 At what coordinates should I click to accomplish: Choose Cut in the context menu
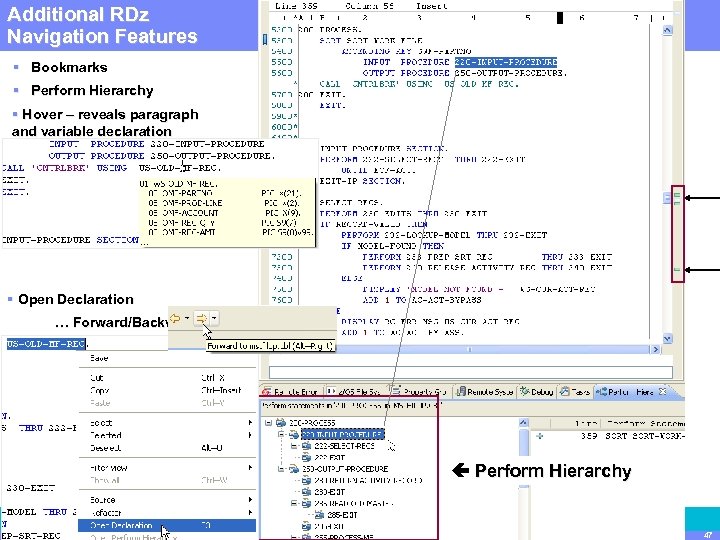[167, 377]
